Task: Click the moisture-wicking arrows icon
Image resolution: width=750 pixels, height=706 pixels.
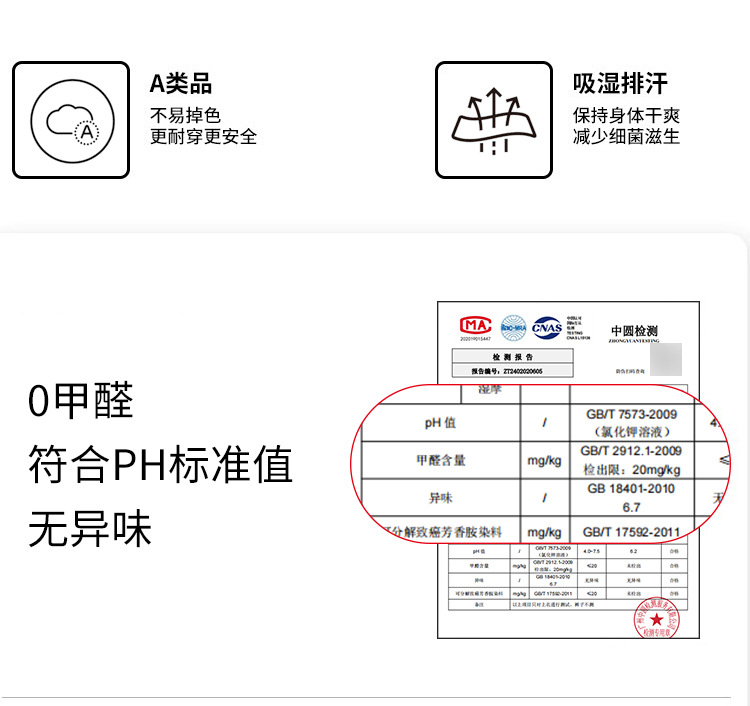Action: [494, 120]
